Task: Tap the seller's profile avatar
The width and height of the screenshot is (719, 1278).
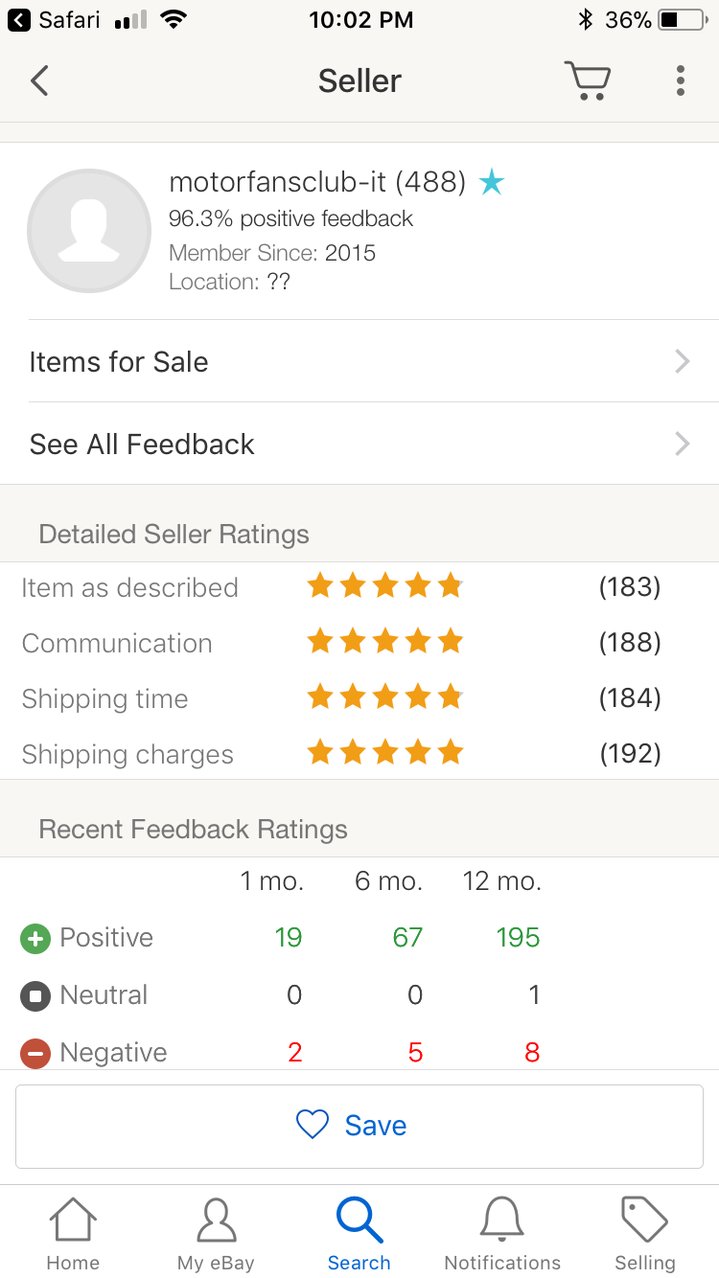Action: tap(89, 231)
